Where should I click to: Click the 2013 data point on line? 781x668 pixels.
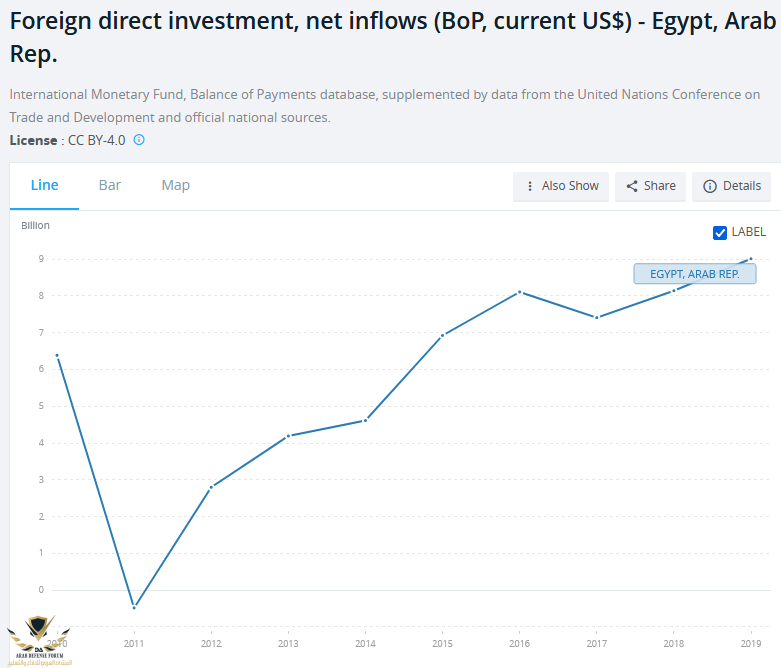point(288,436)
